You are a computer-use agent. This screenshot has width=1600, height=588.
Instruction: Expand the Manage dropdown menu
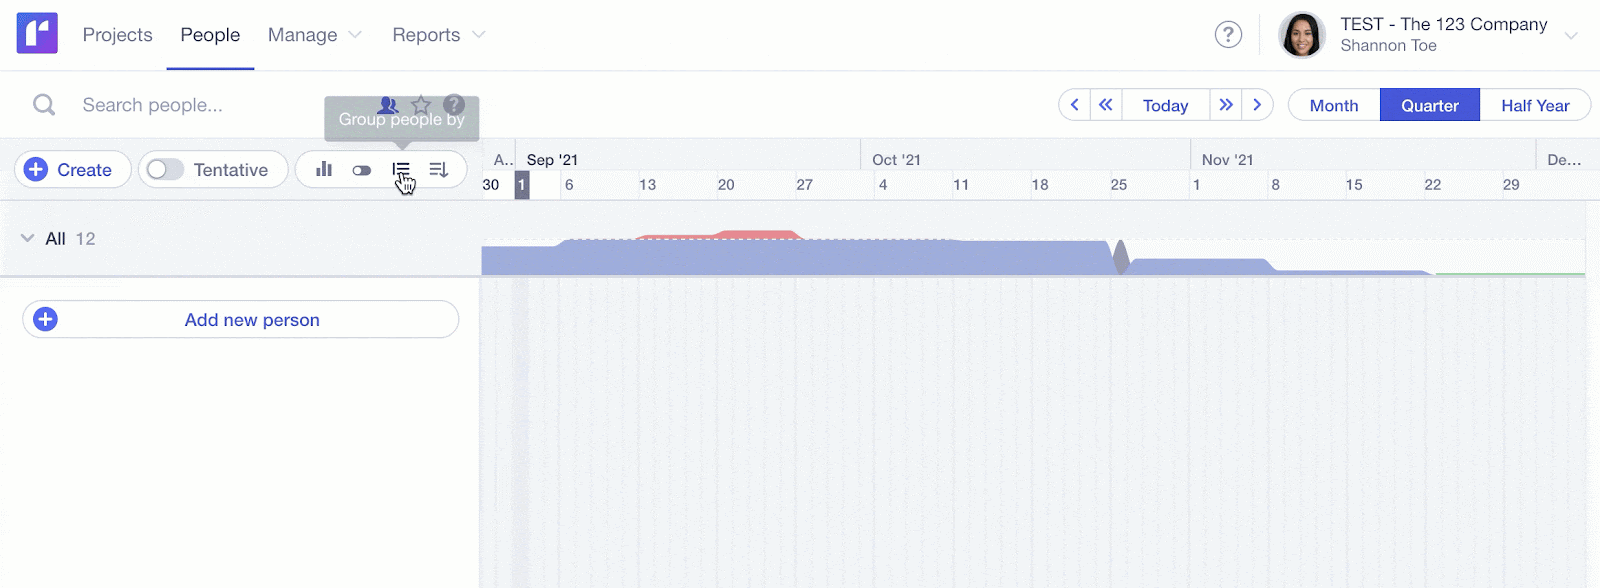point(313,34)
